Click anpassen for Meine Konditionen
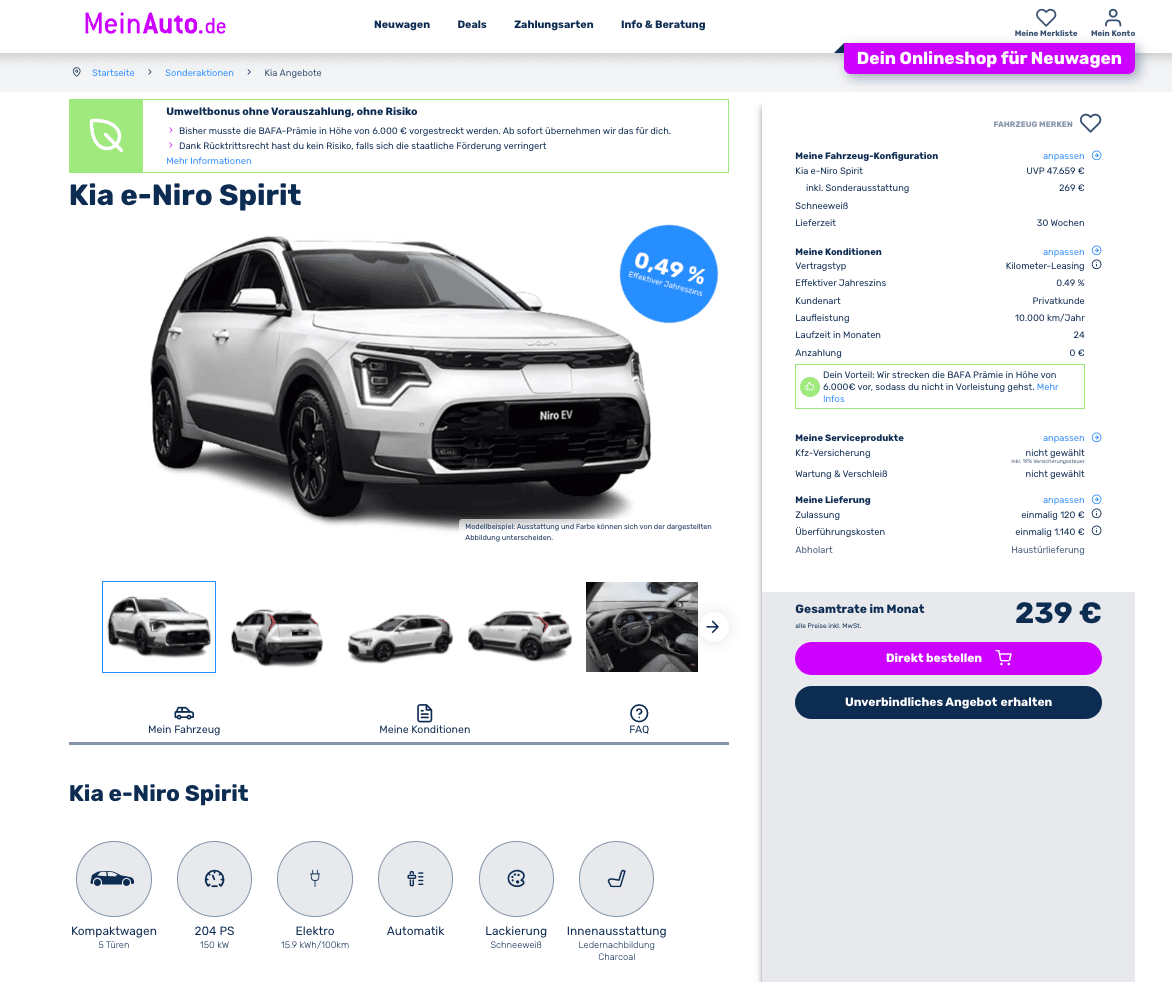 pyautogui.click(x=1063, y=252)
